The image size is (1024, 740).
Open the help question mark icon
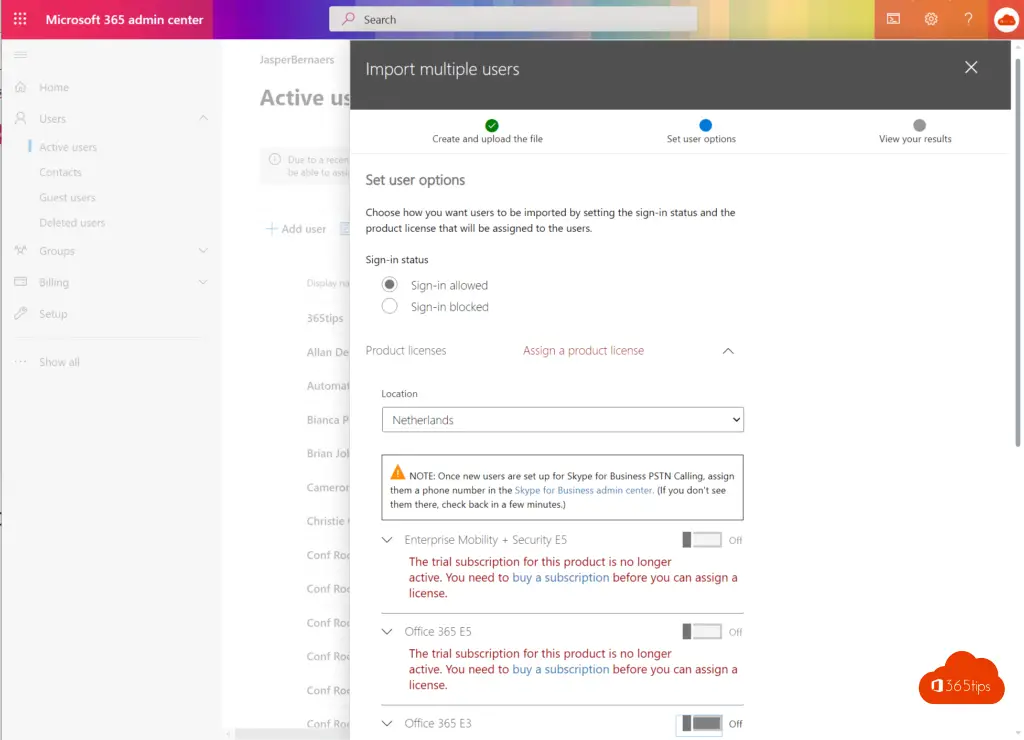968,19
